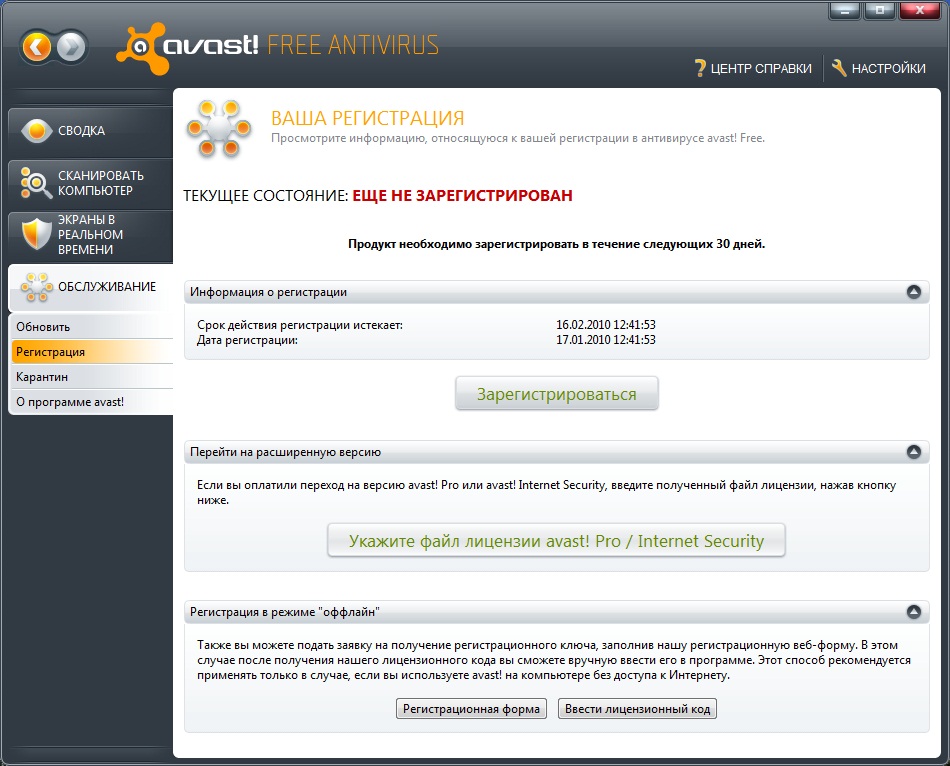Close the avast! window
This screenshot has width=950, height=766.
tap(919, 10)
